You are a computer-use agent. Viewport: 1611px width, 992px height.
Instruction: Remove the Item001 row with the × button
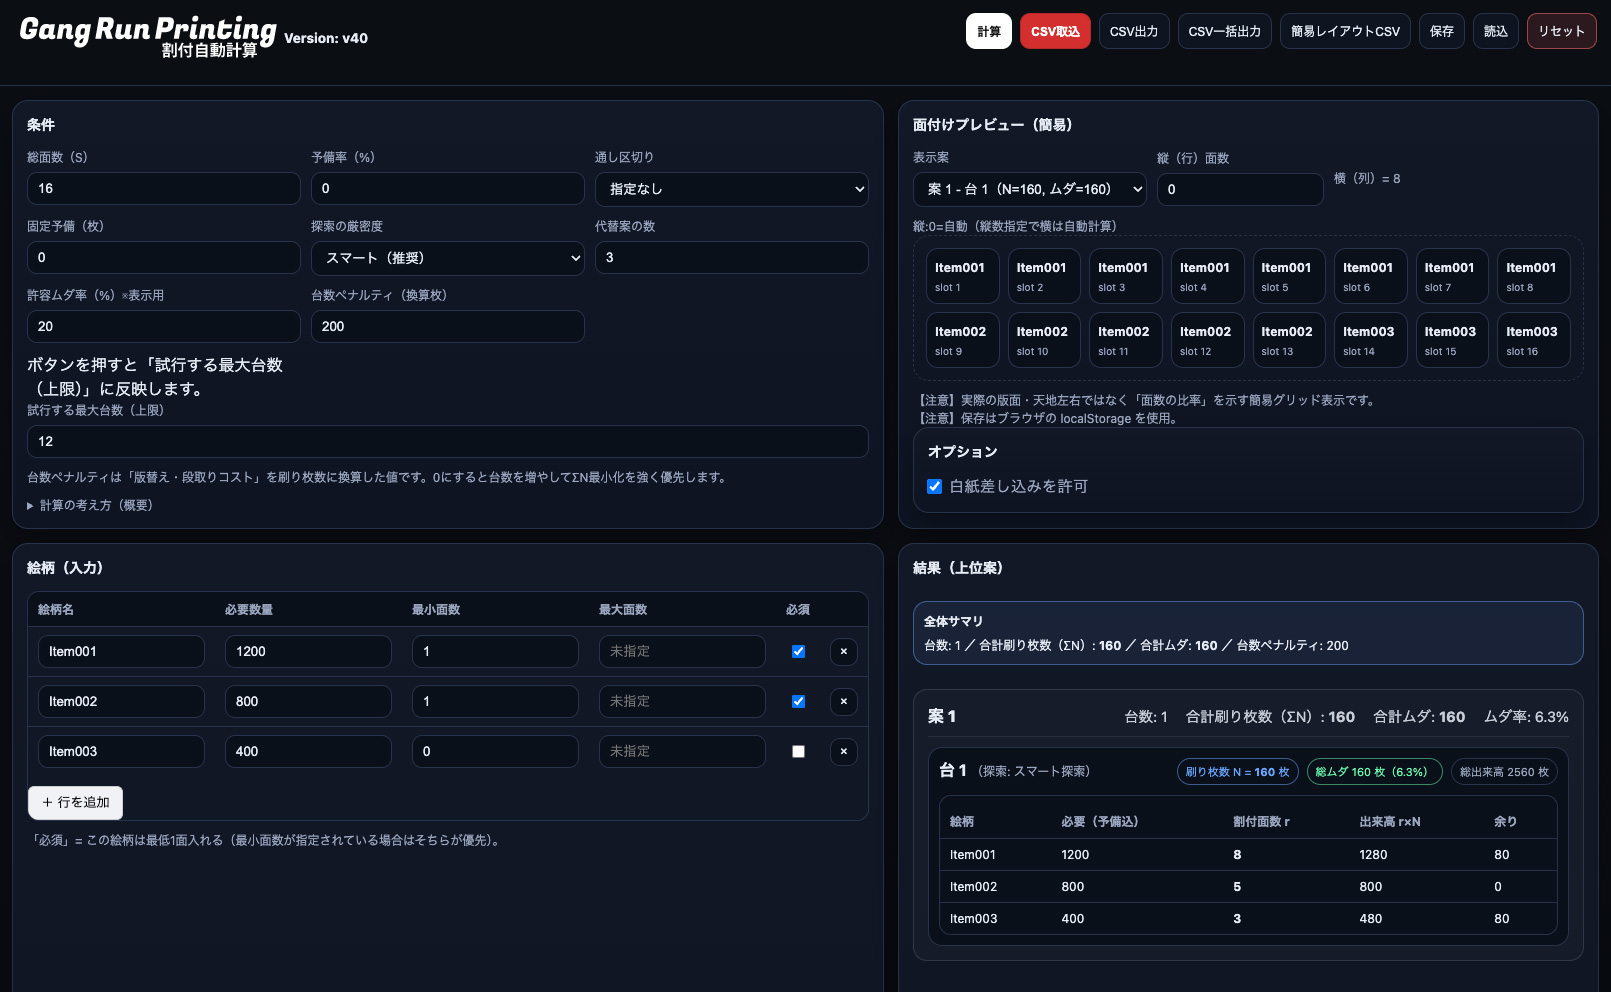tap(843, 651)
